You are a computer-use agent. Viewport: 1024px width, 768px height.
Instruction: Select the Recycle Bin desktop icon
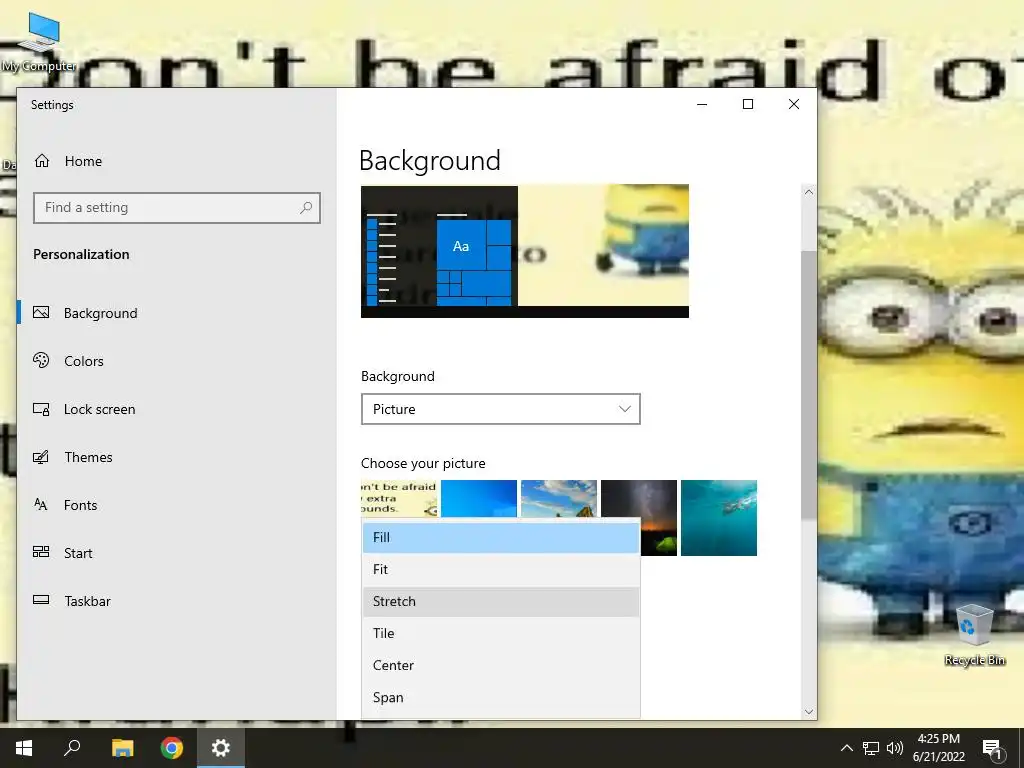tap(975, 635)
